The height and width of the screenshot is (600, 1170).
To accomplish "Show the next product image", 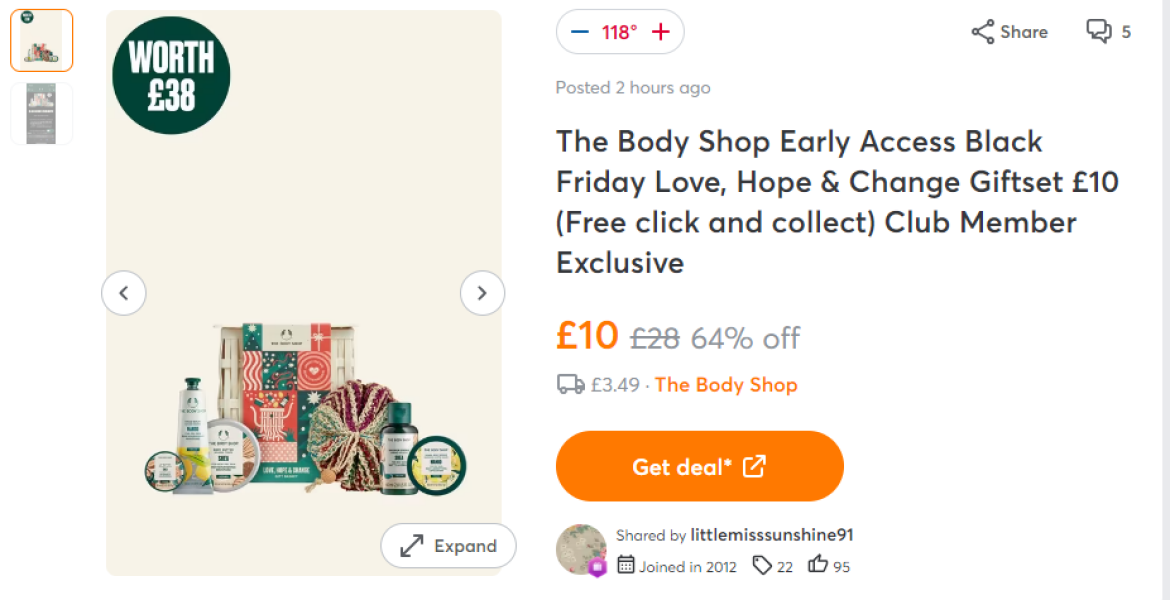I will [483, 292].
